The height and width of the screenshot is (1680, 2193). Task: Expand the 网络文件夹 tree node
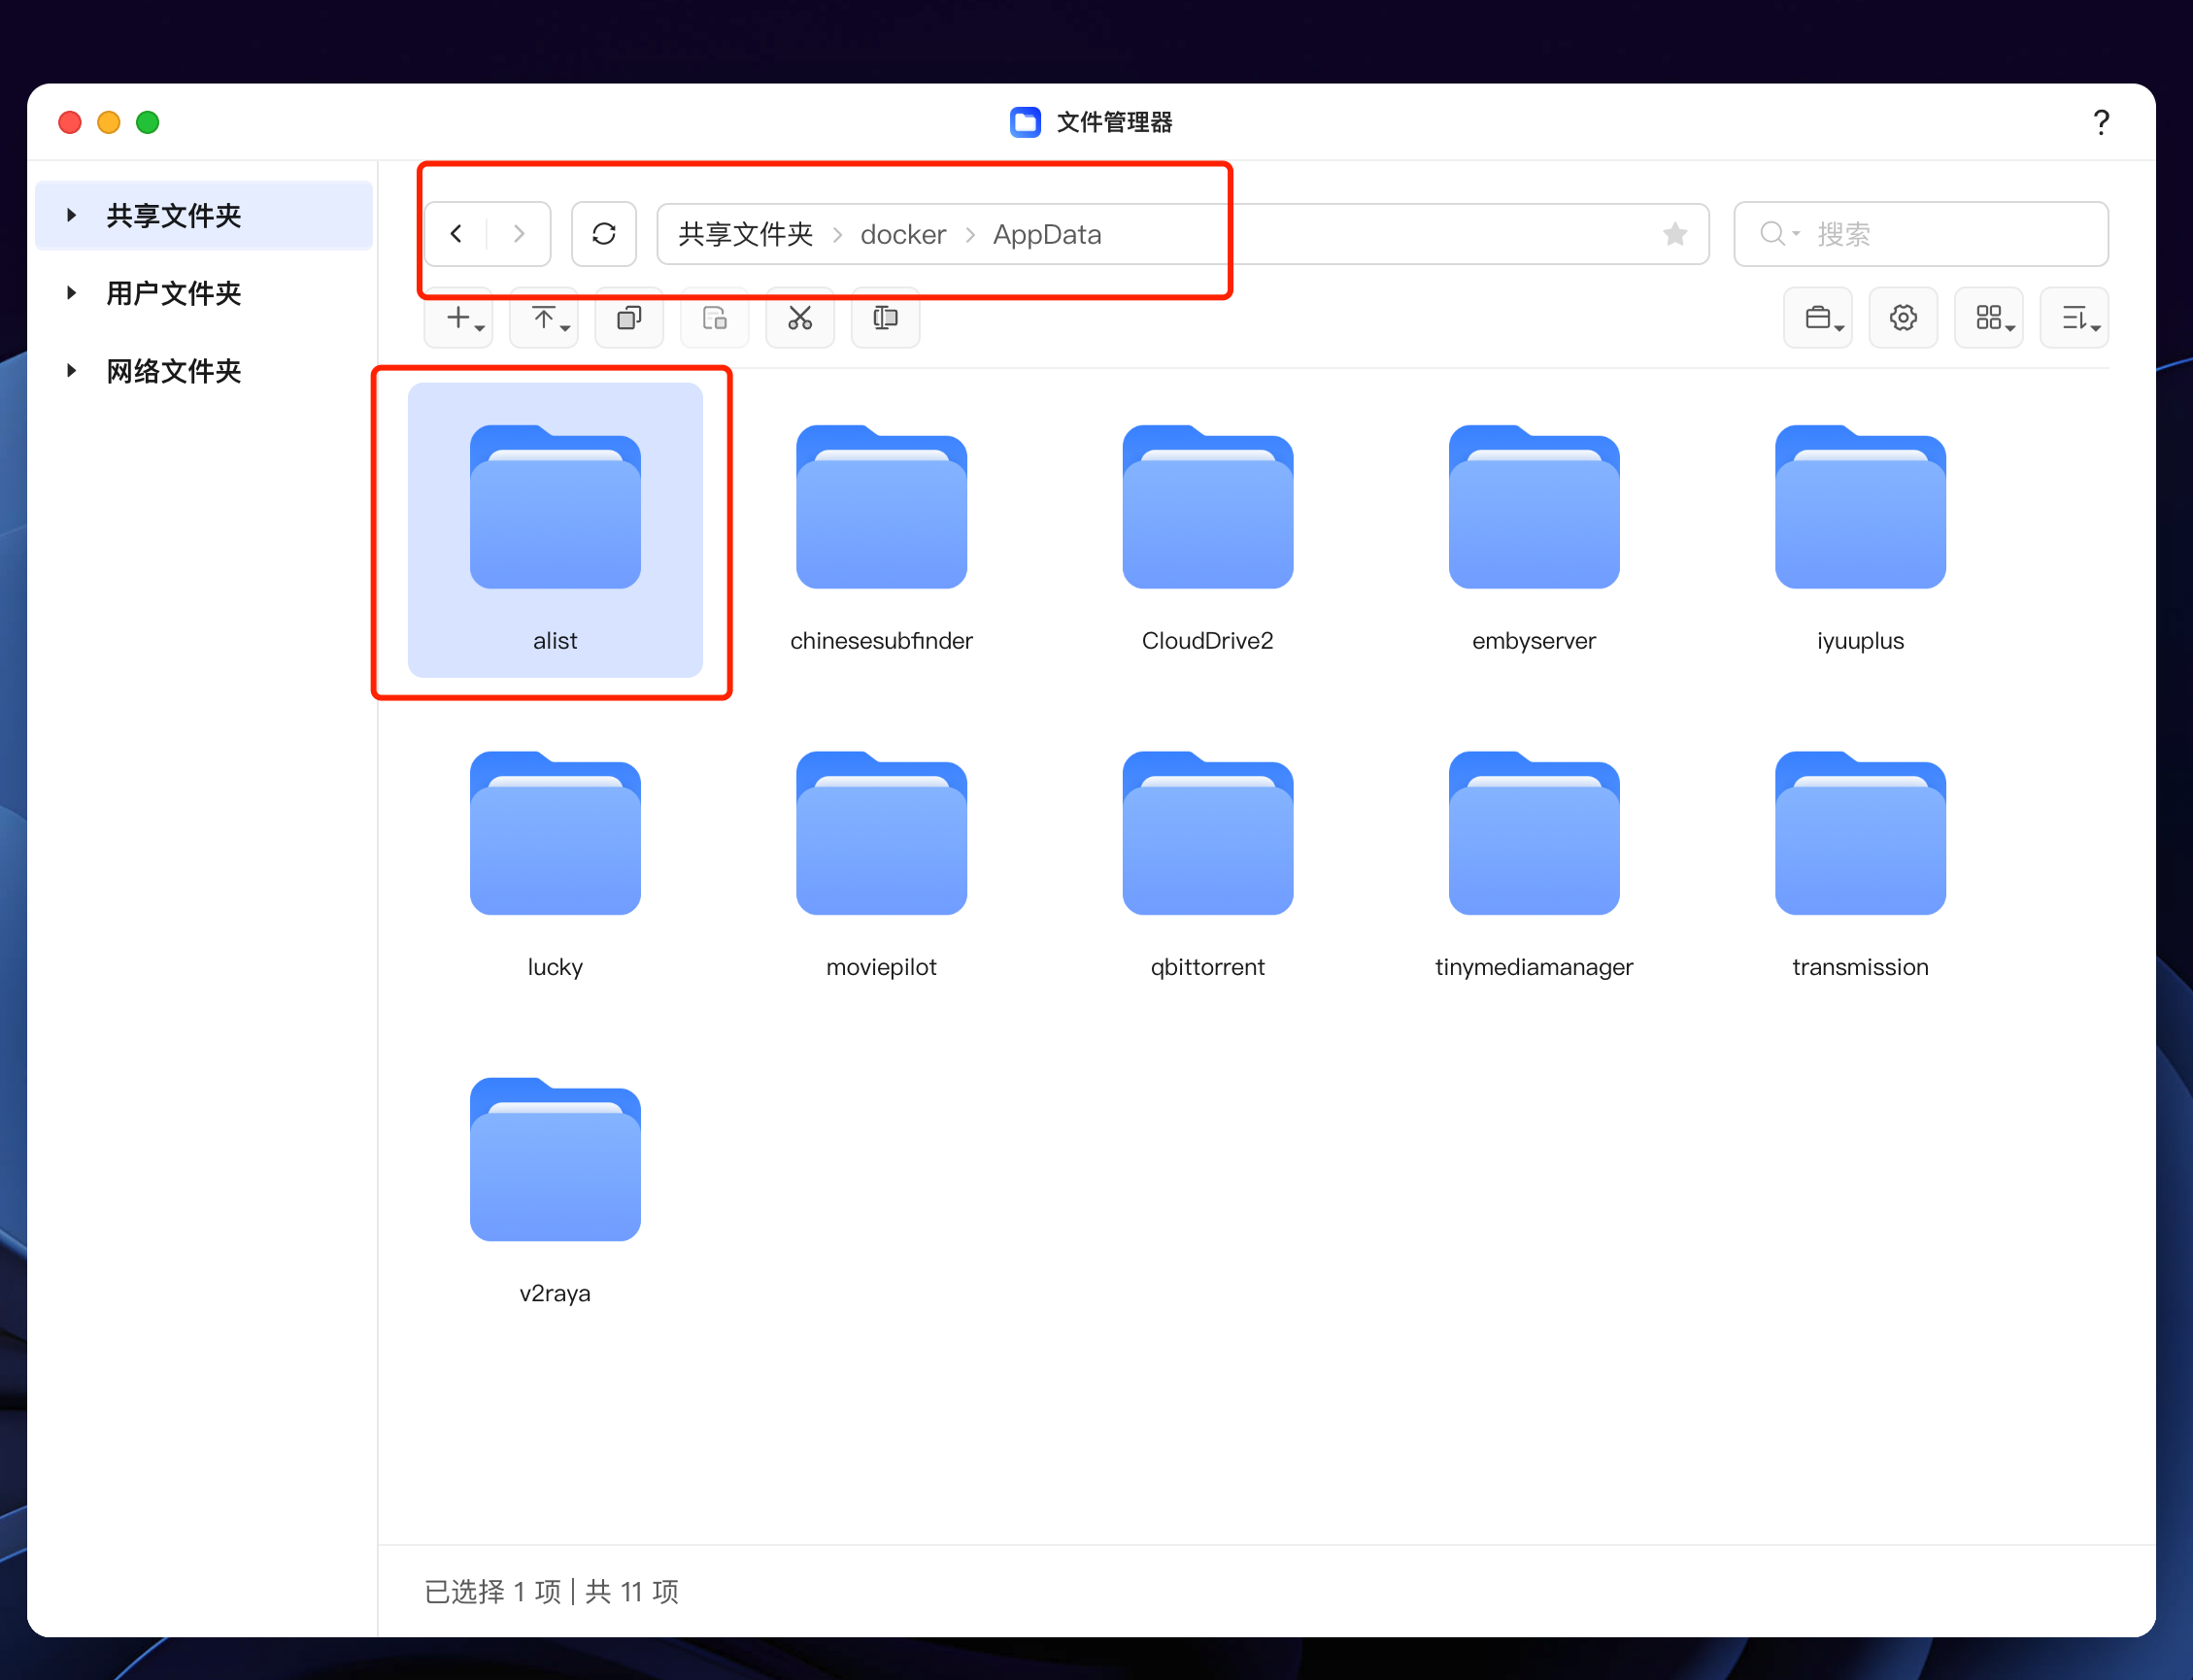71,371
